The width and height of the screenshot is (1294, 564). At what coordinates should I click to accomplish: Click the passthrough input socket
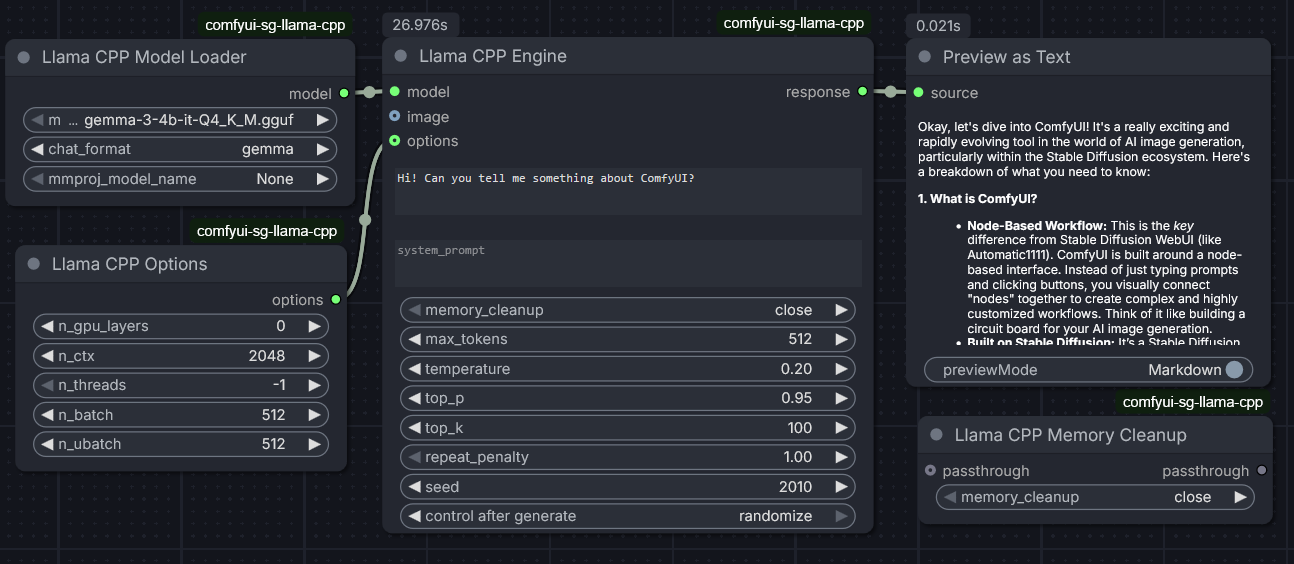pyautogui.click(x=931, y=470)
